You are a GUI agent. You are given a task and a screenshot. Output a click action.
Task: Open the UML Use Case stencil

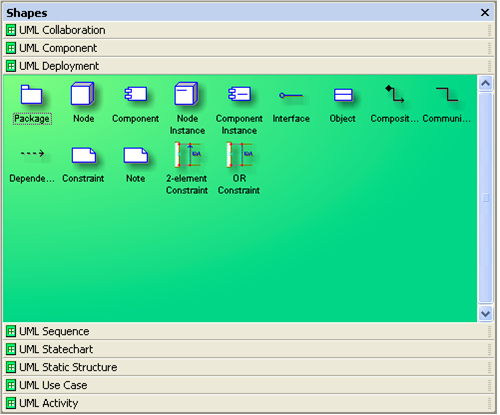pos(249,386)
